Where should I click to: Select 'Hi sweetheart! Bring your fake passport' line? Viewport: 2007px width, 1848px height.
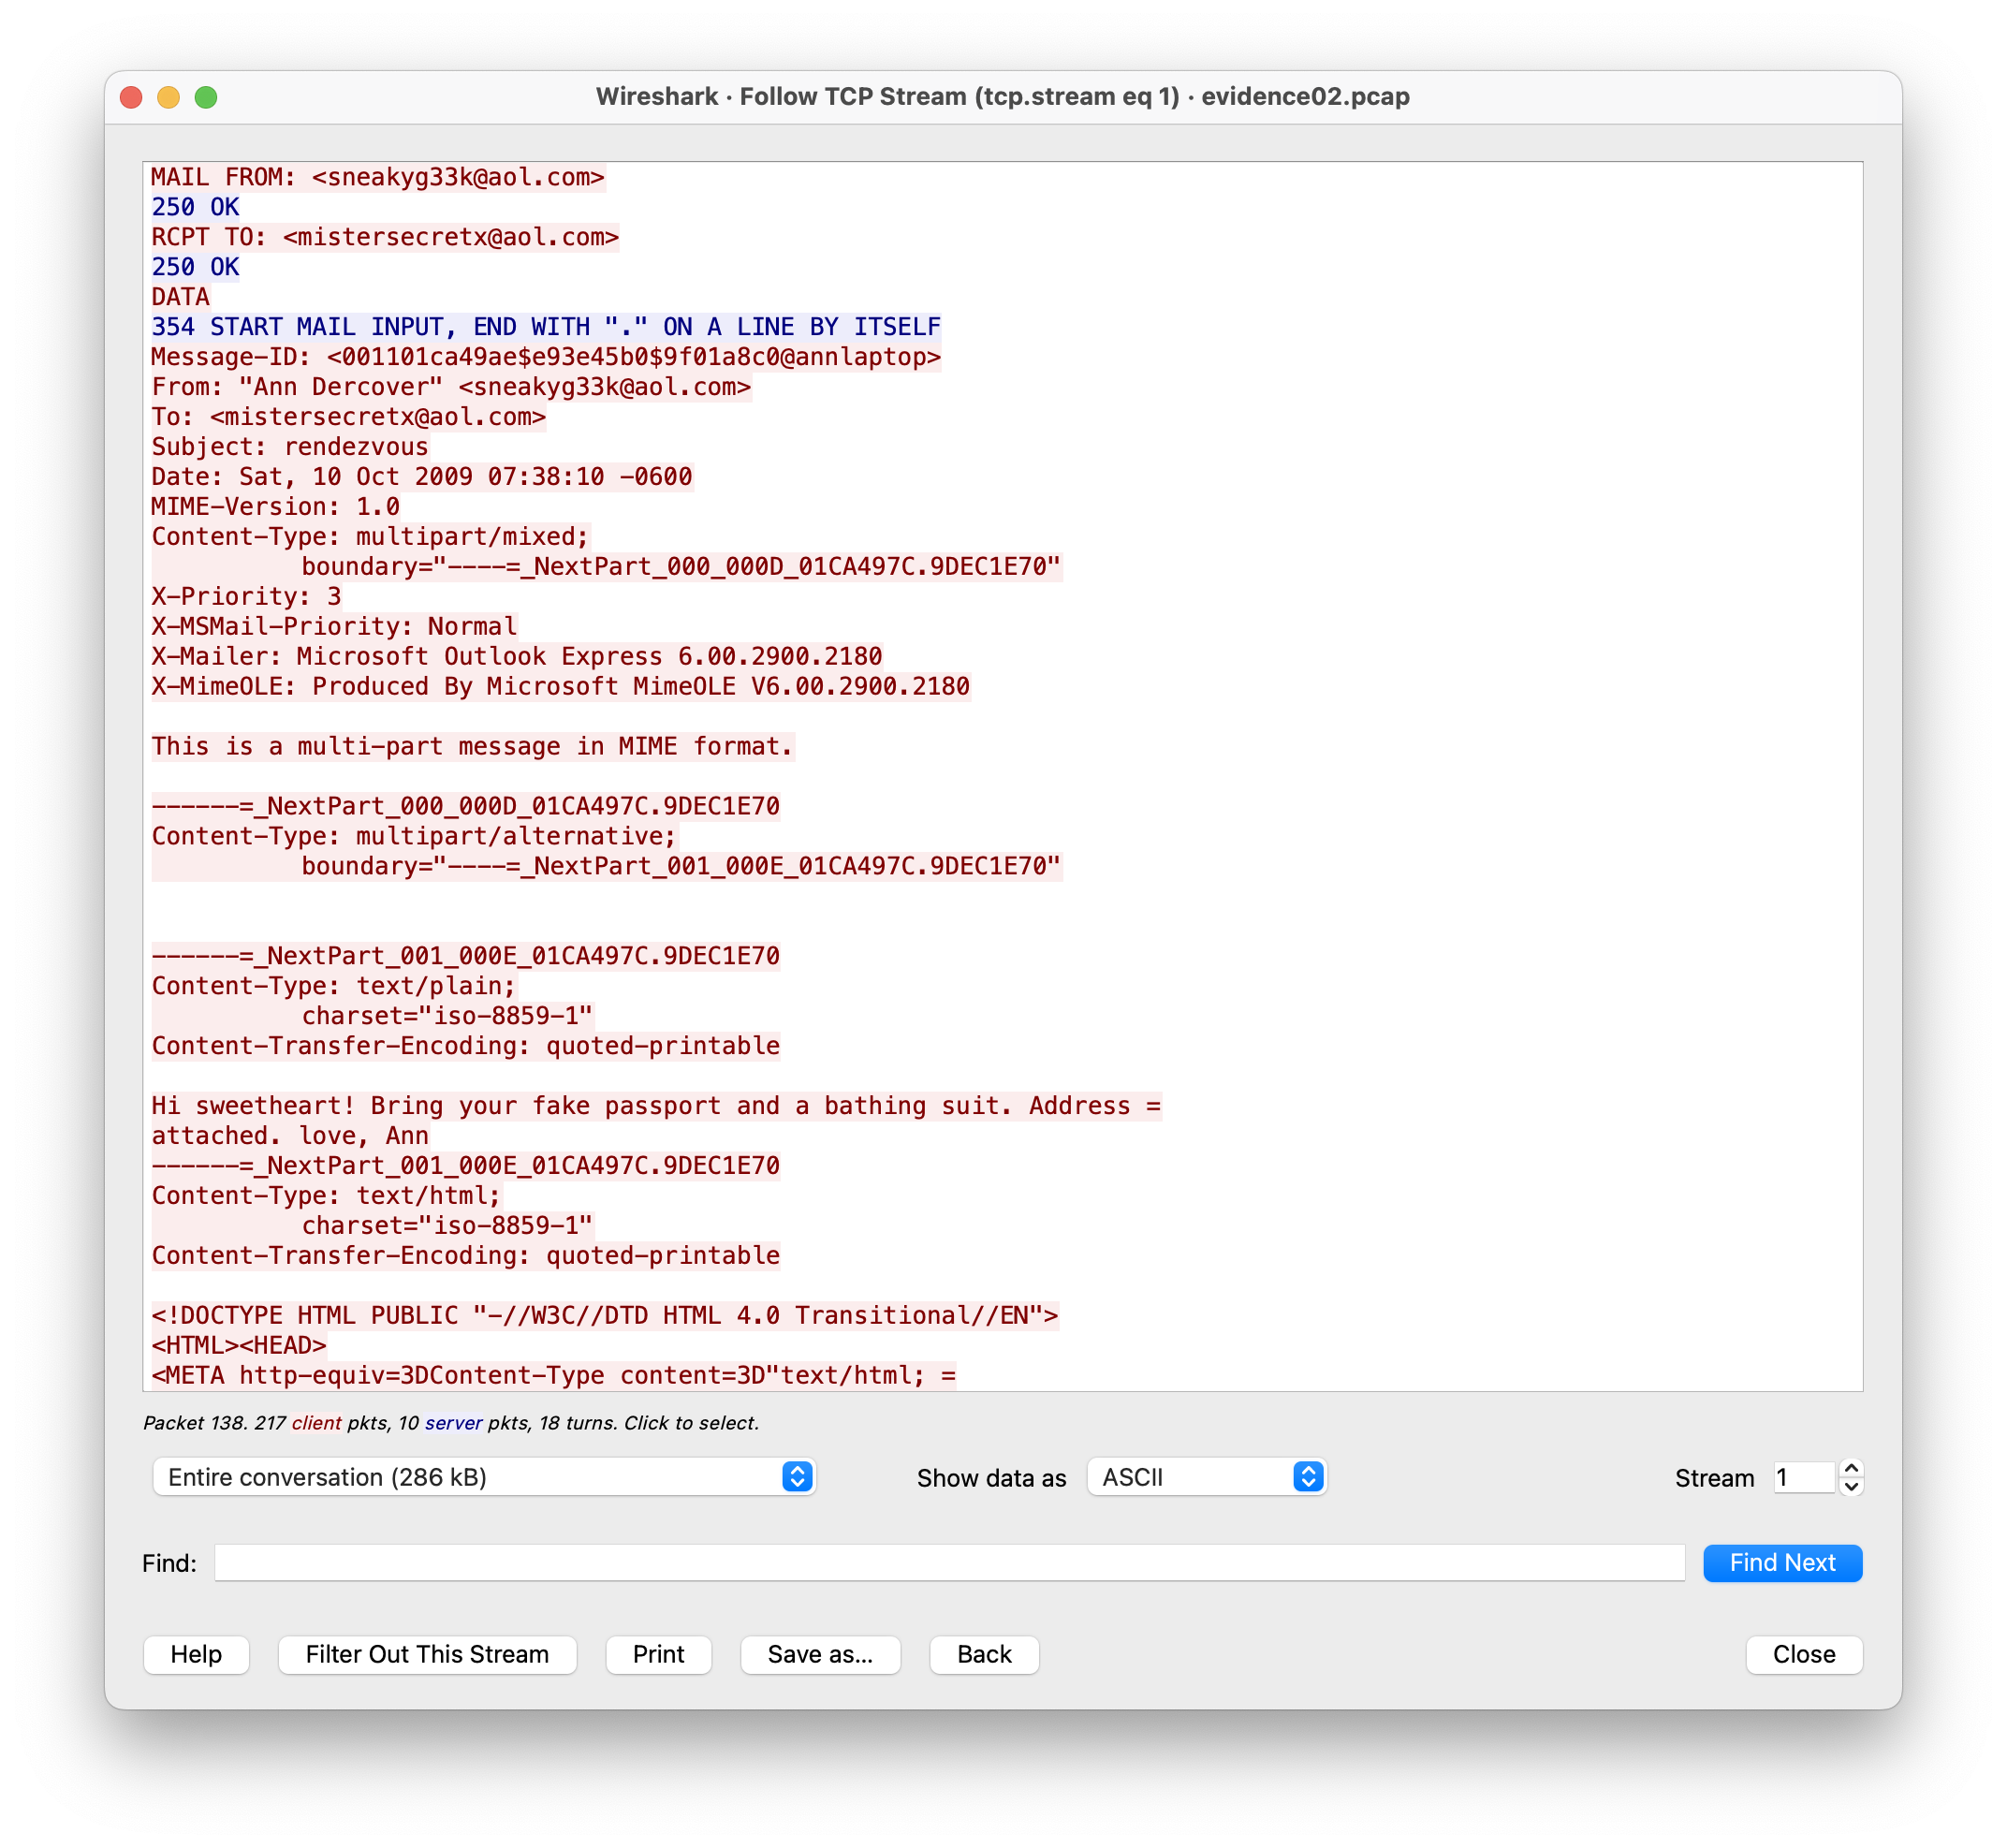[656, 1106]
